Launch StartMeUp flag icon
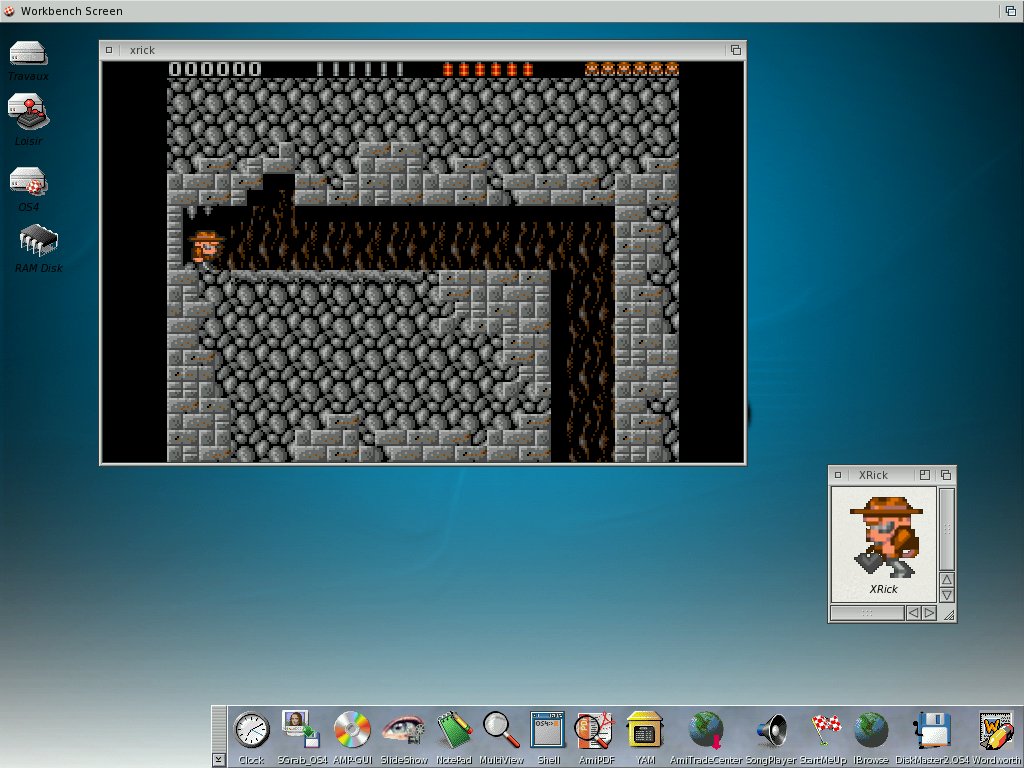Viewport: 1024px width, 768px height. 825,730
